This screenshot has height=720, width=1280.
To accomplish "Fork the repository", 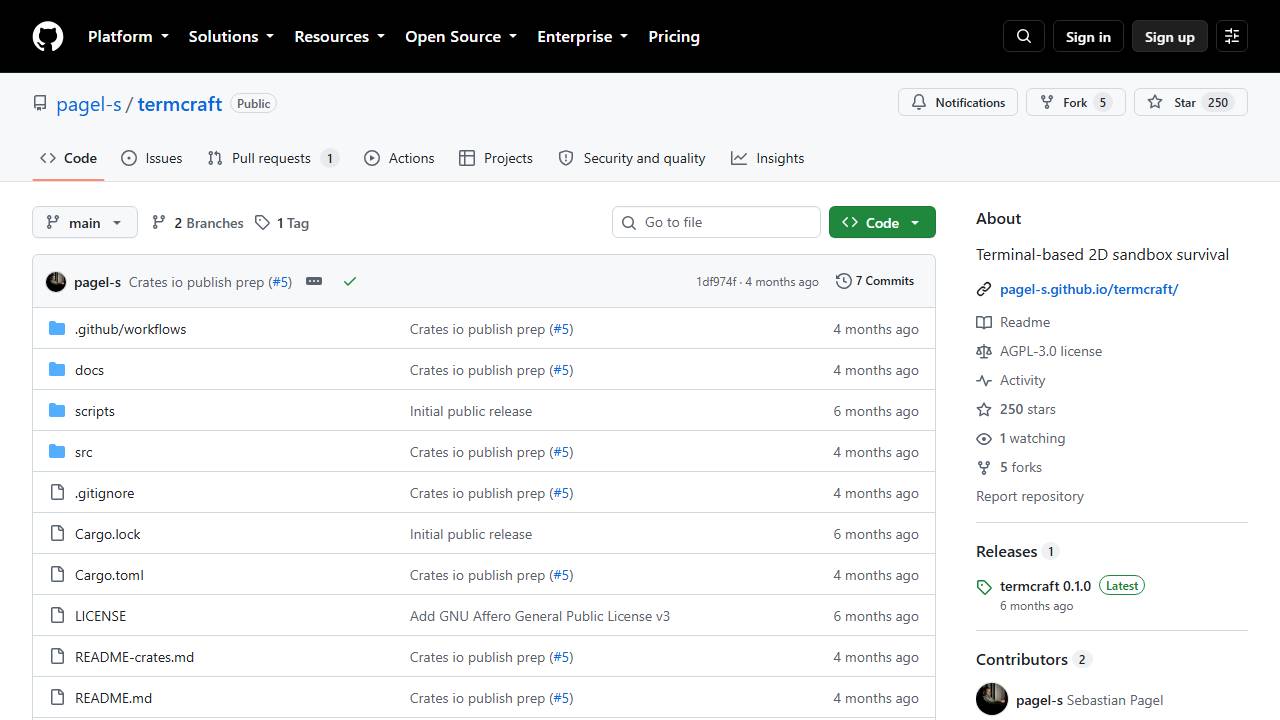I will (1076, 102).
